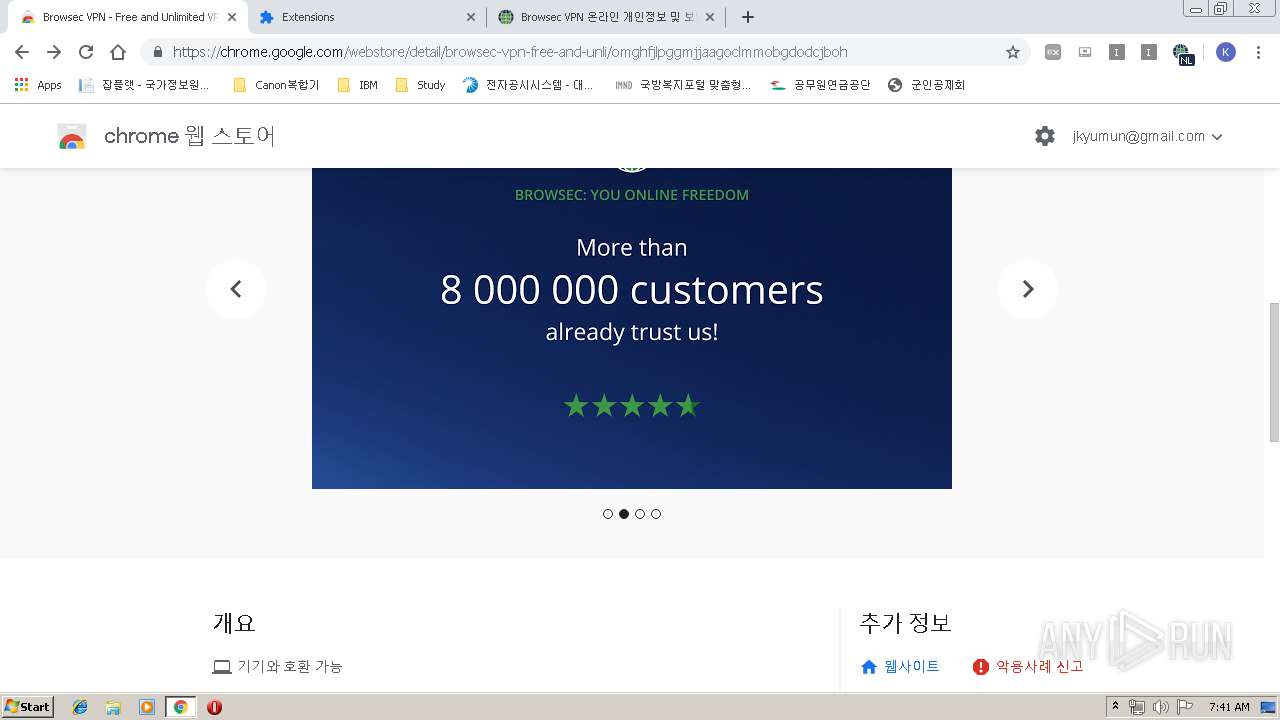Report abuse via 악용사례 신고
1280x720 pixels.
[x=1028, y=667]
